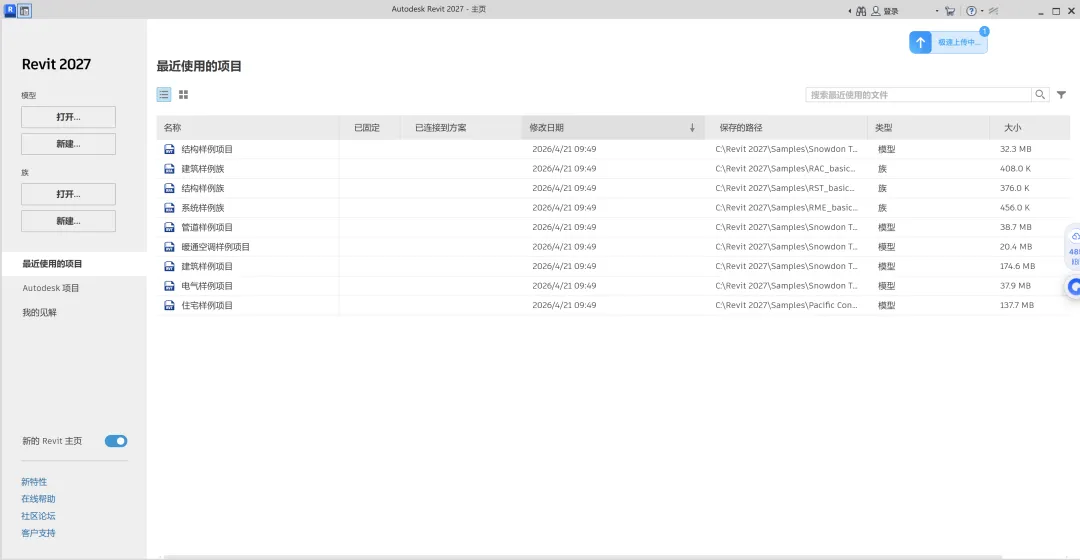Click the 32.3 MB size value
Image resolution: width=1080 pixels, height=560 pixels.
pyautogui.click(x=1015, y=149)
